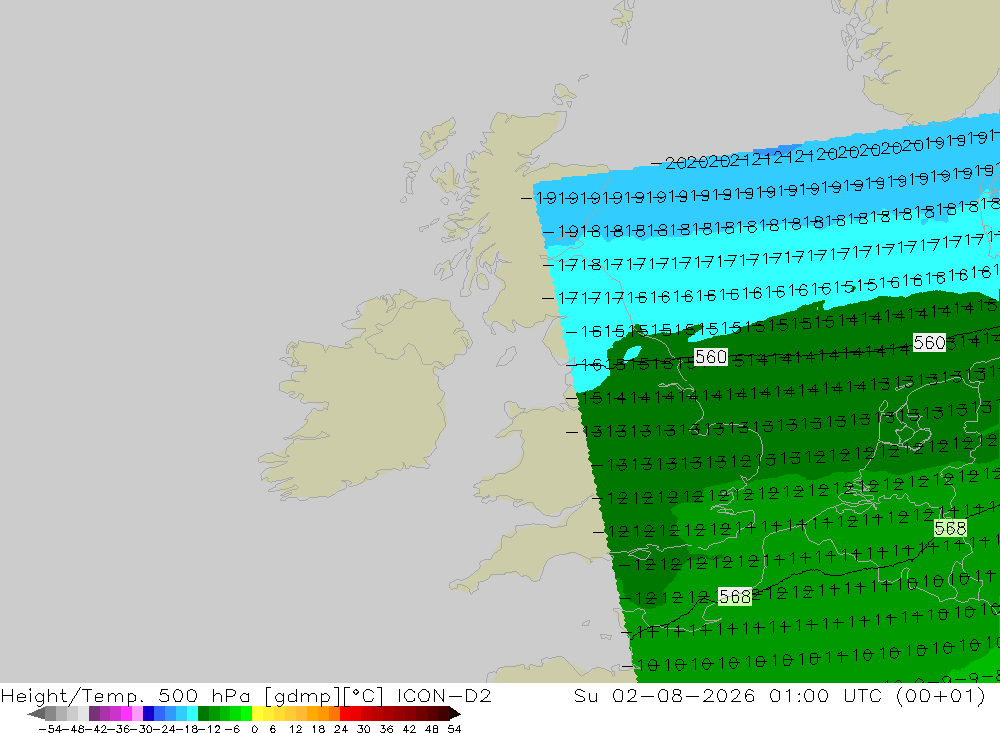Screen dimensions: 1000x733
Task: Click the "Height/Temp." title text
Action: (x=75, y=695)
